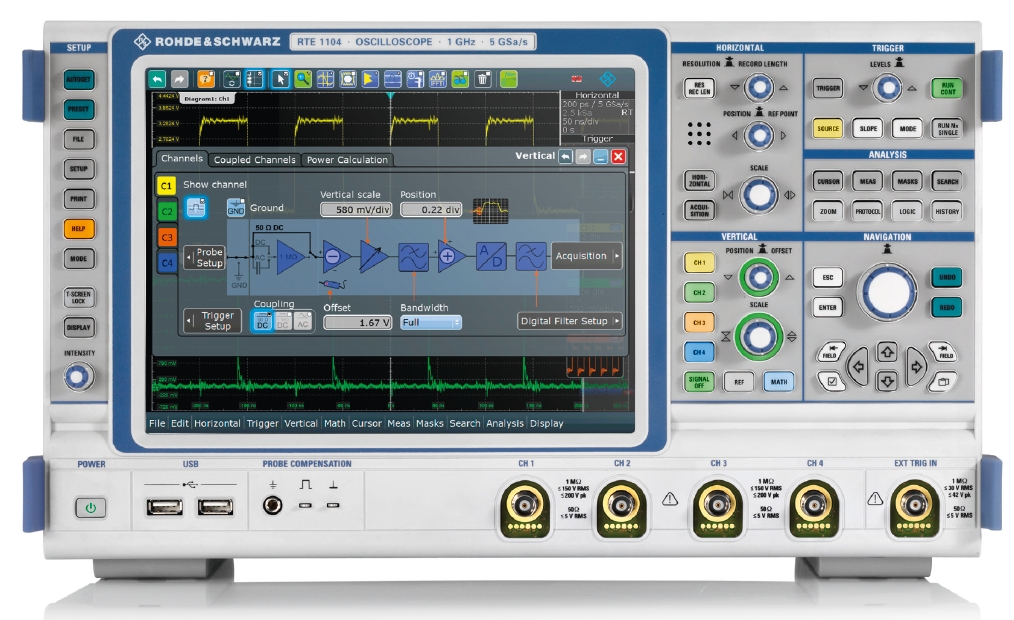Click the Vertical scale 580 mV/div field
1014x620 pixels.
[x=356, y=209]
